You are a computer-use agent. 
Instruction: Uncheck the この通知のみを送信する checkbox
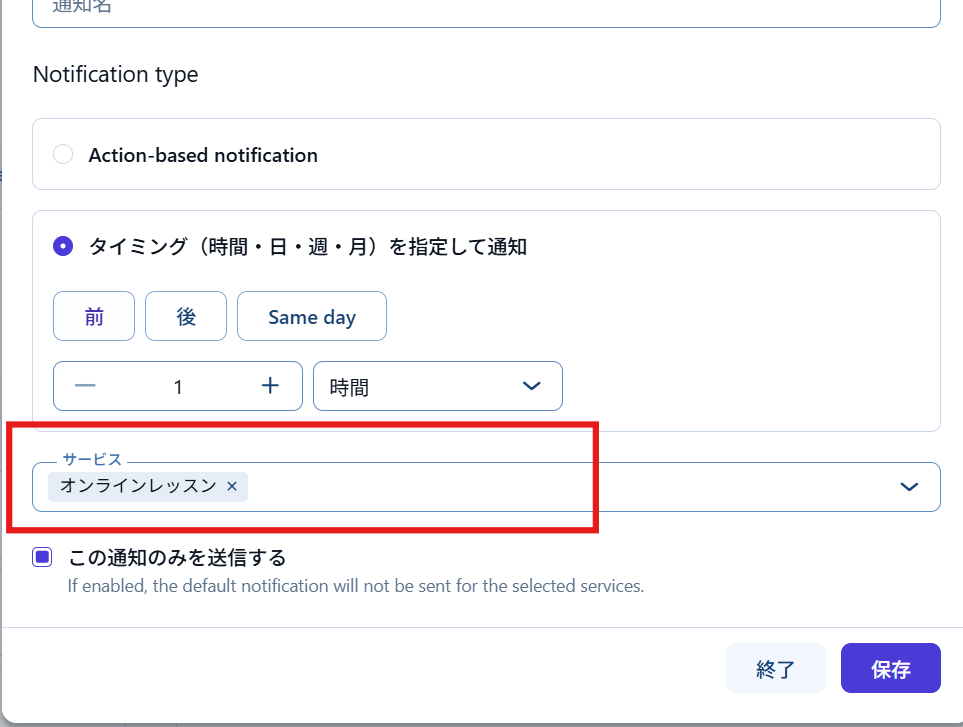point(42,557)
